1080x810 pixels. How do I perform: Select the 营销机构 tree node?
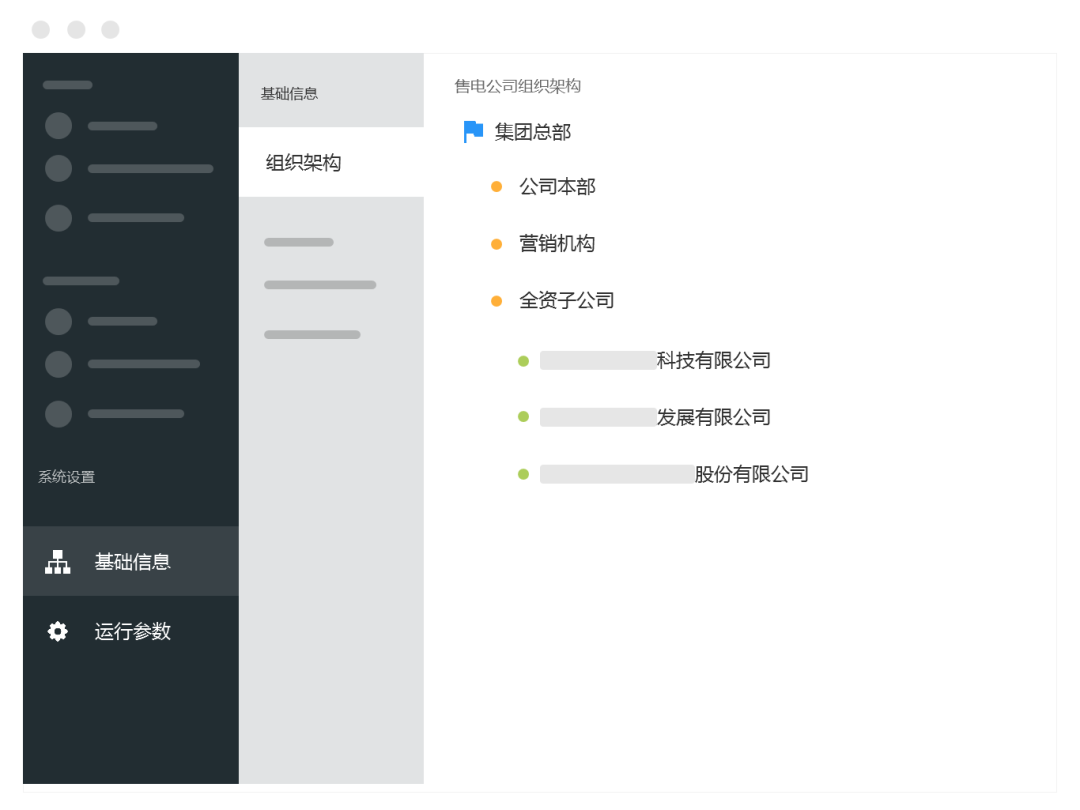[557, 244]
